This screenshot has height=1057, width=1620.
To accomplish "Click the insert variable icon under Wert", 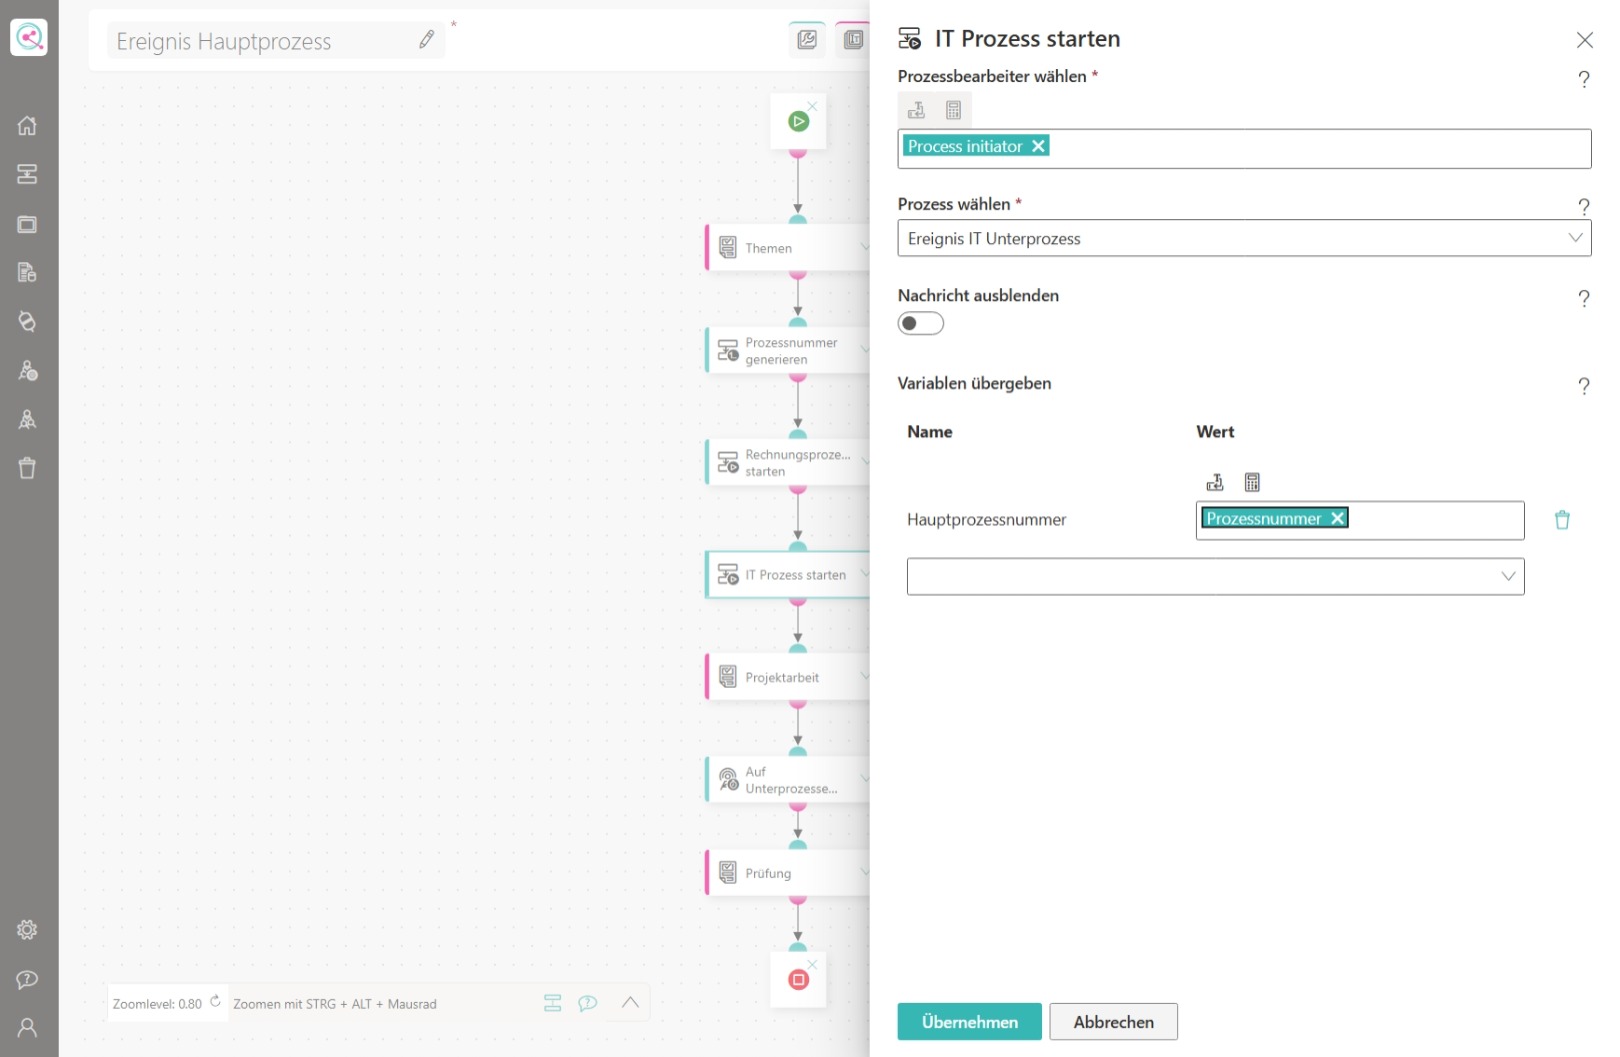I will click(x=1215, y=483).
